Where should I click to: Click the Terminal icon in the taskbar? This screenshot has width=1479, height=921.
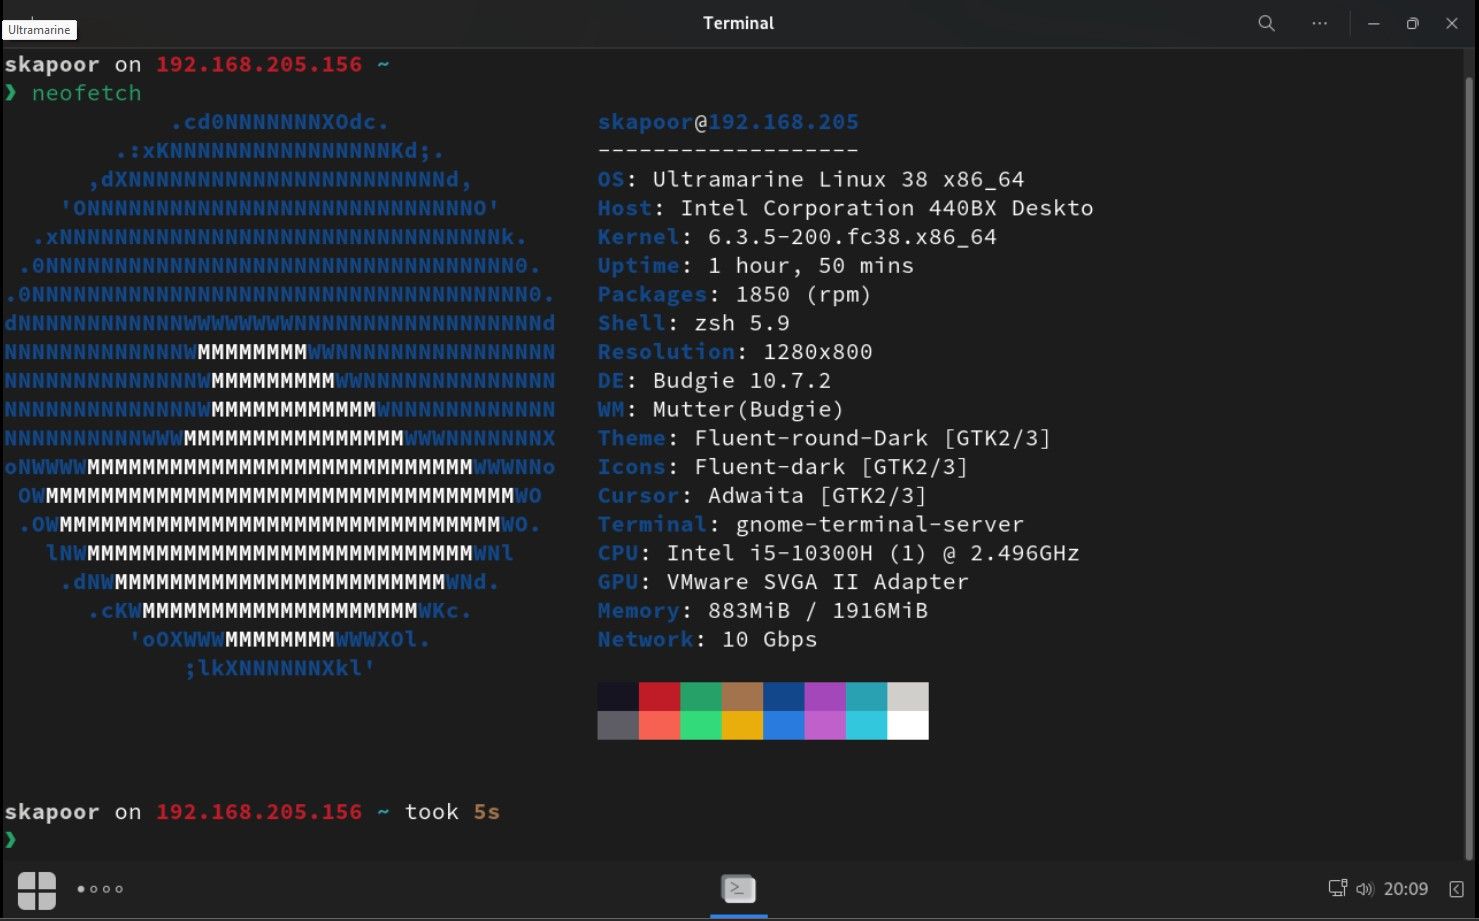coord(739,888)
